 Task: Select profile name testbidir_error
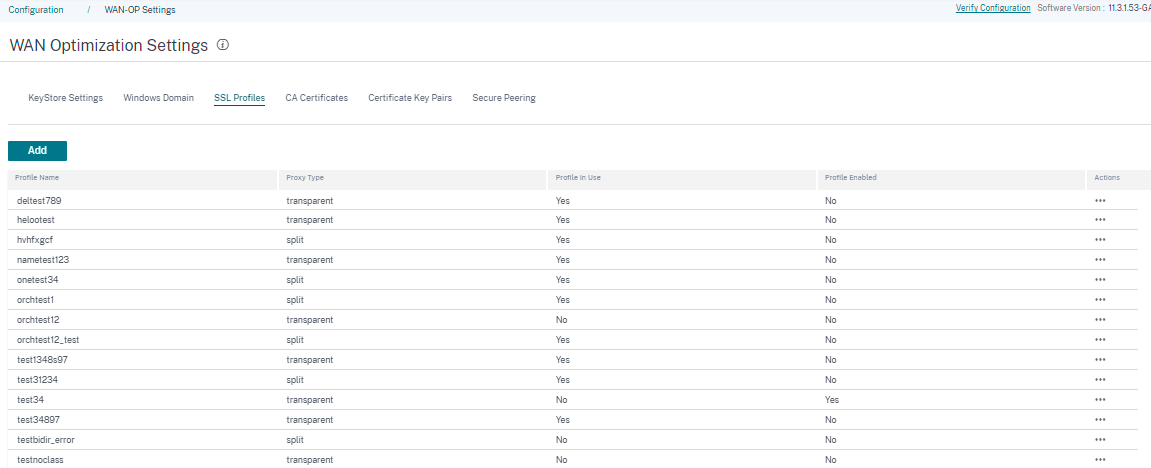coord(46,439)
